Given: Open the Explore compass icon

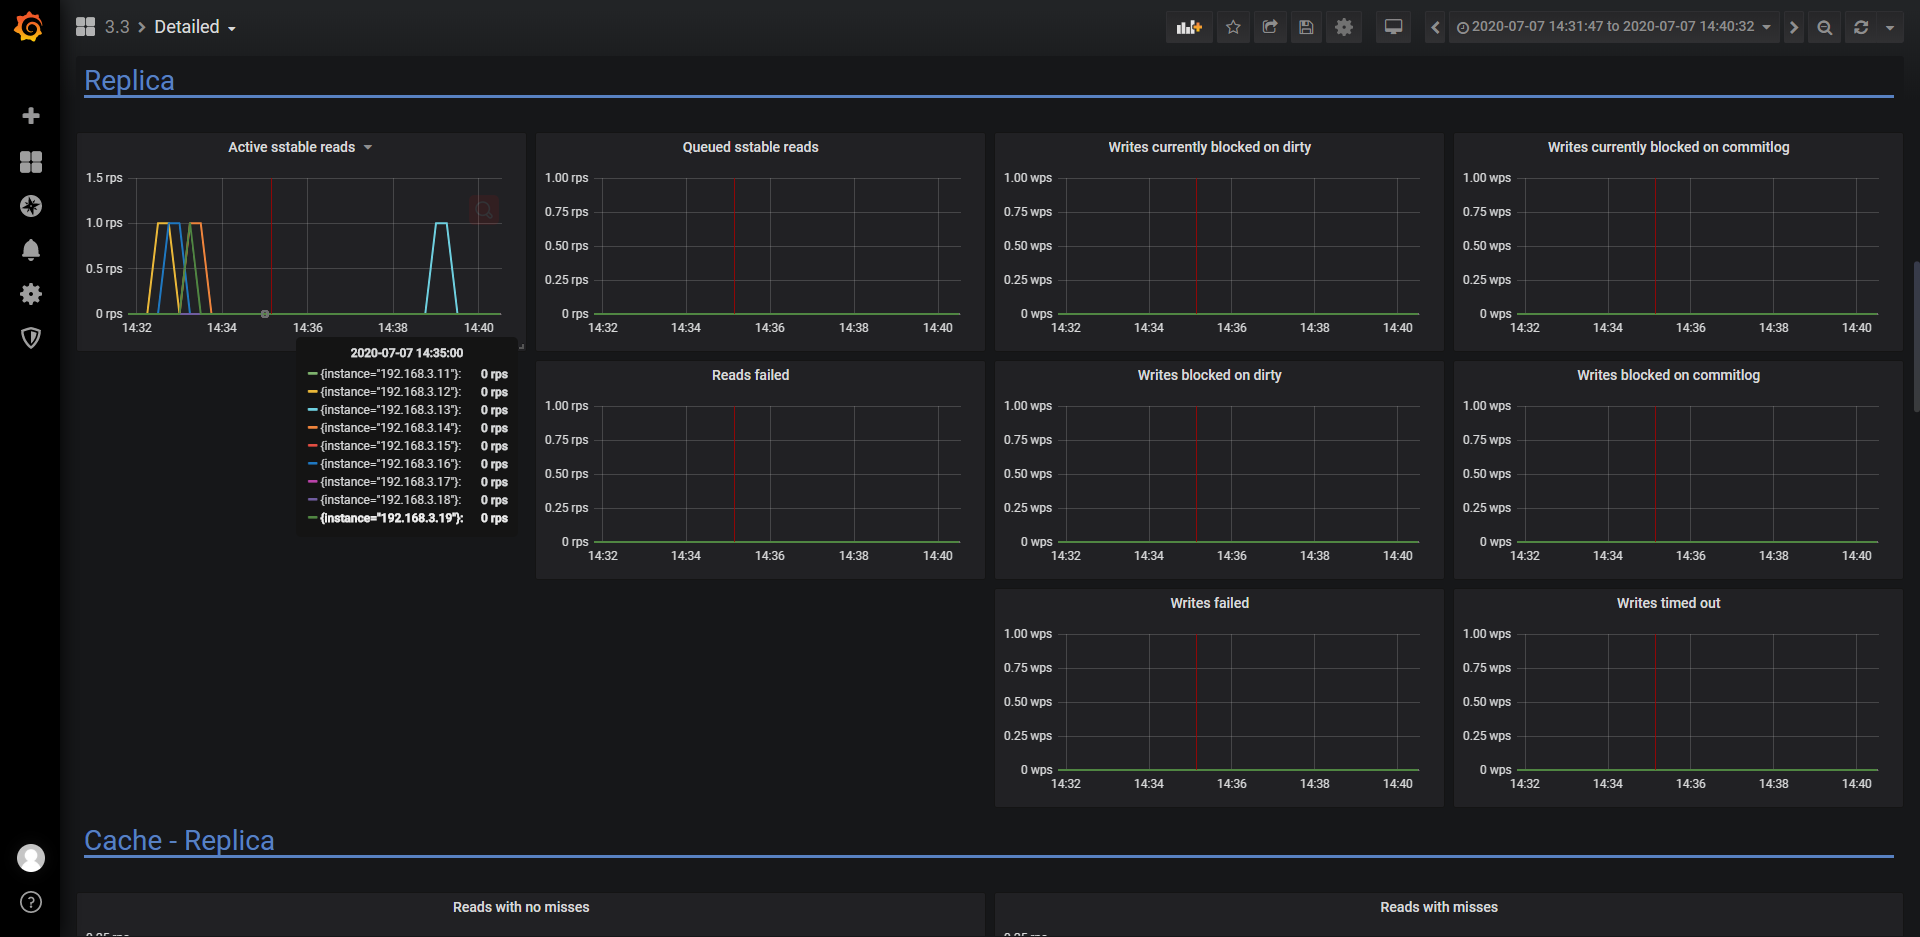Looking at the screenshot, I should [x=31, y=206].
